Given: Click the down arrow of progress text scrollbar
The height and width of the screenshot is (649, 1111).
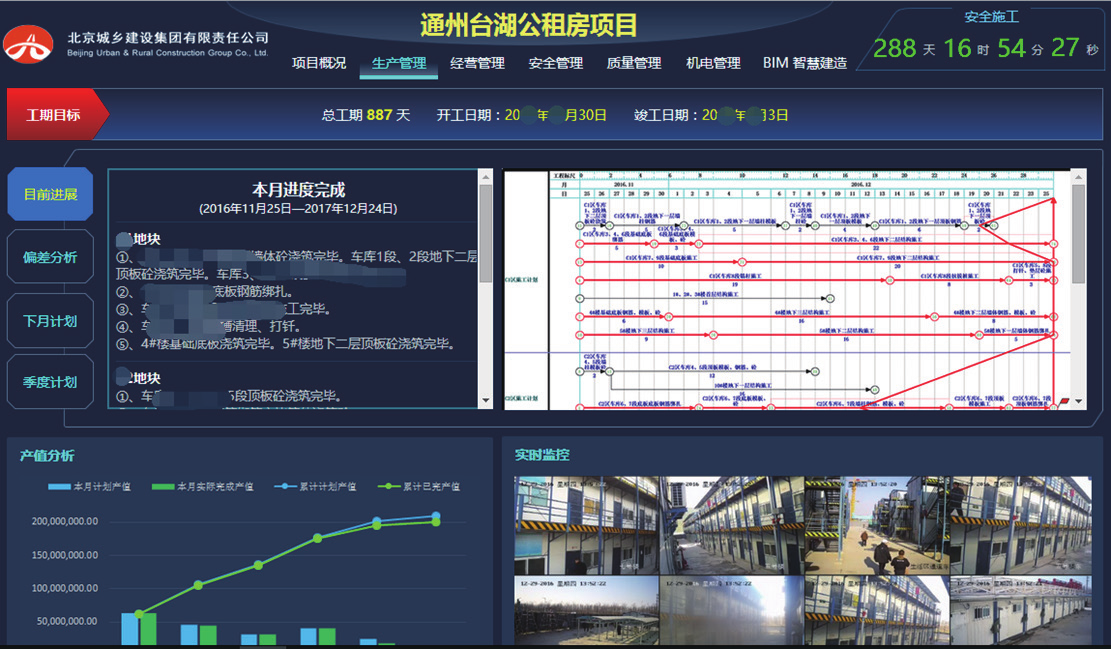Looking at the screenshot, I should [487, 401].
